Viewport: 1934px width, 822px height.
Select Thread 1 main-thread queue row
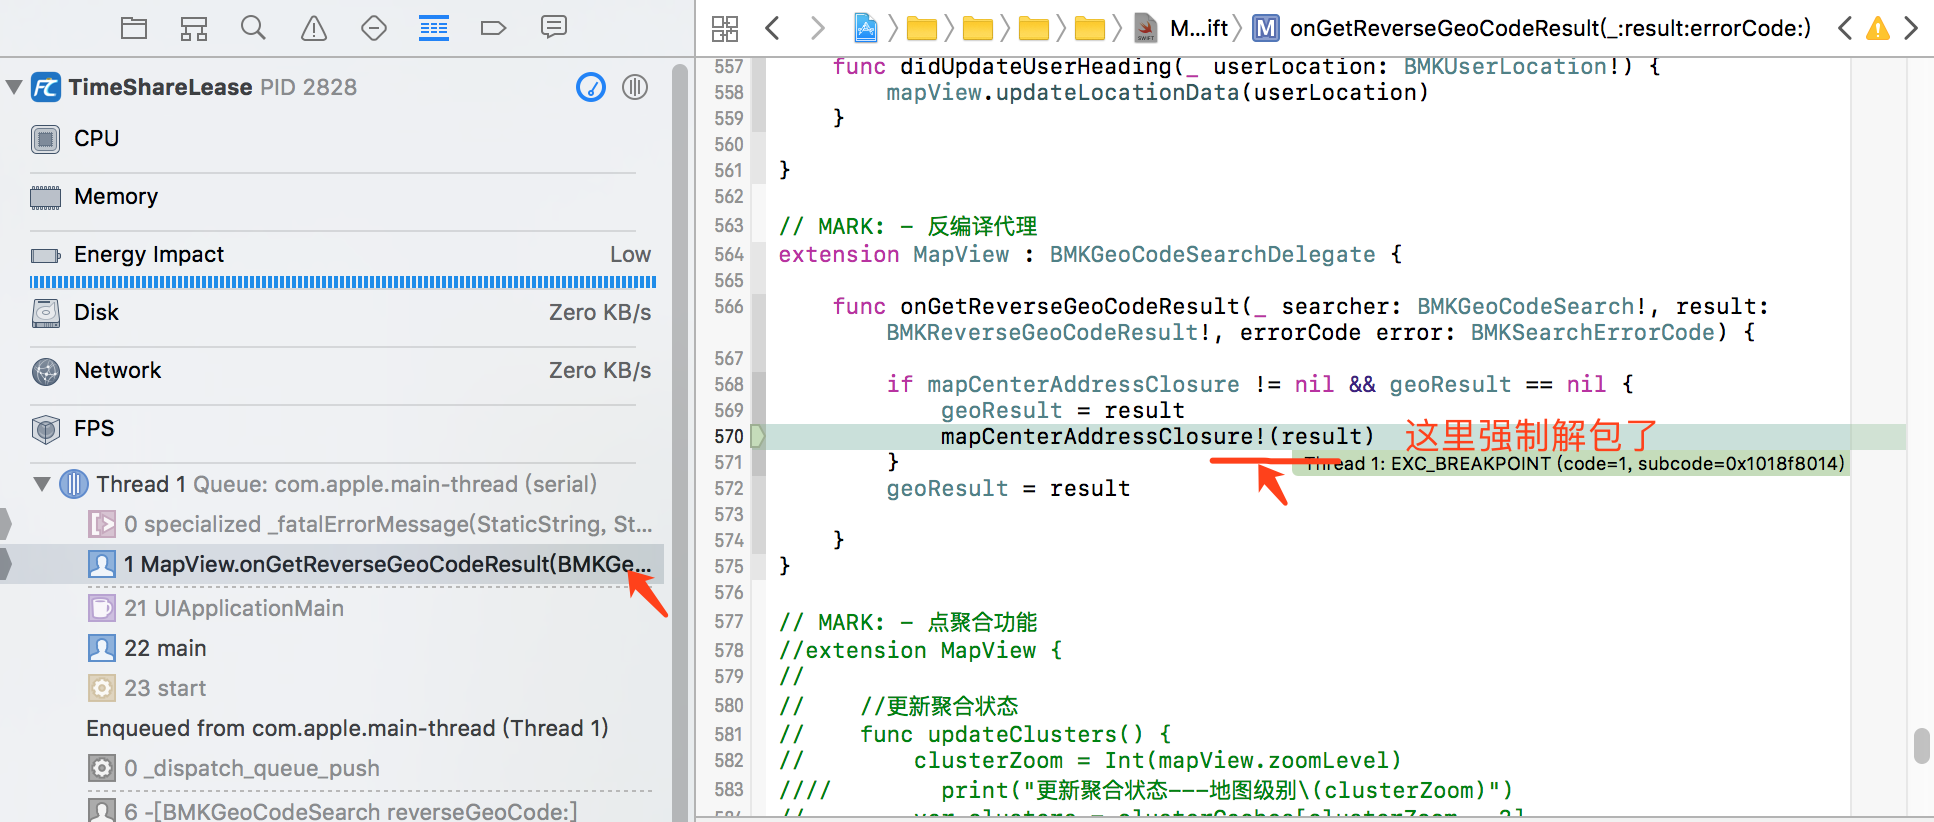click(332, 484)
